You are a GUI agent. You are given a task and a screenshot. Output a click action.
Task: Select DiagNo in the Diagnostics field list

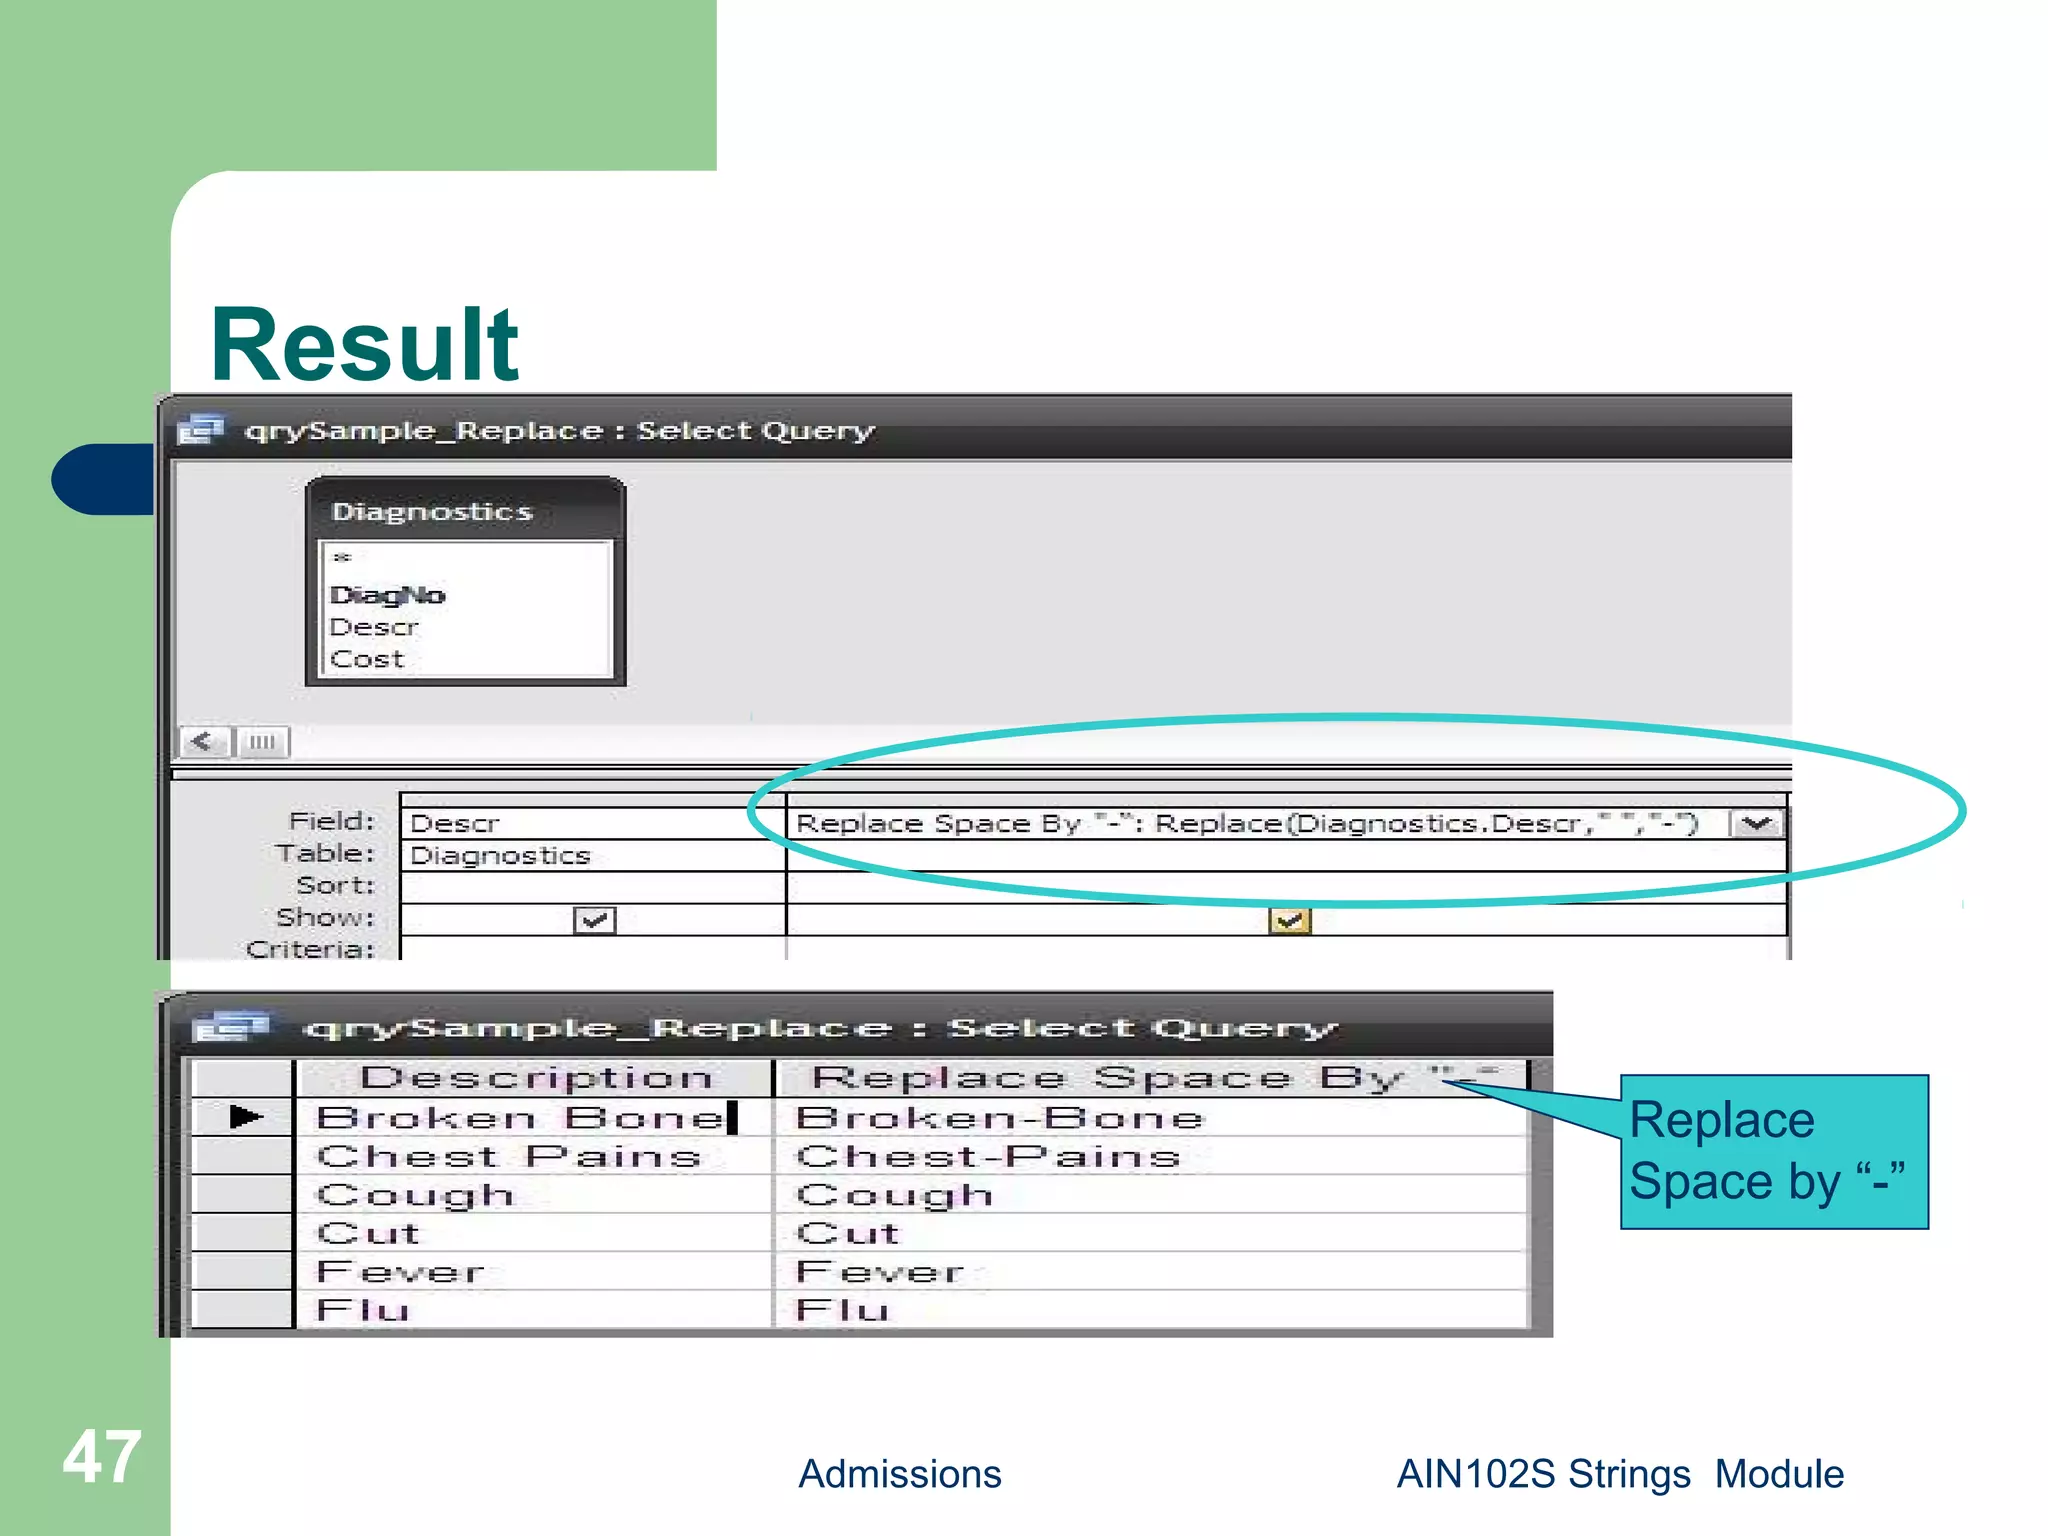coord(388,595)
